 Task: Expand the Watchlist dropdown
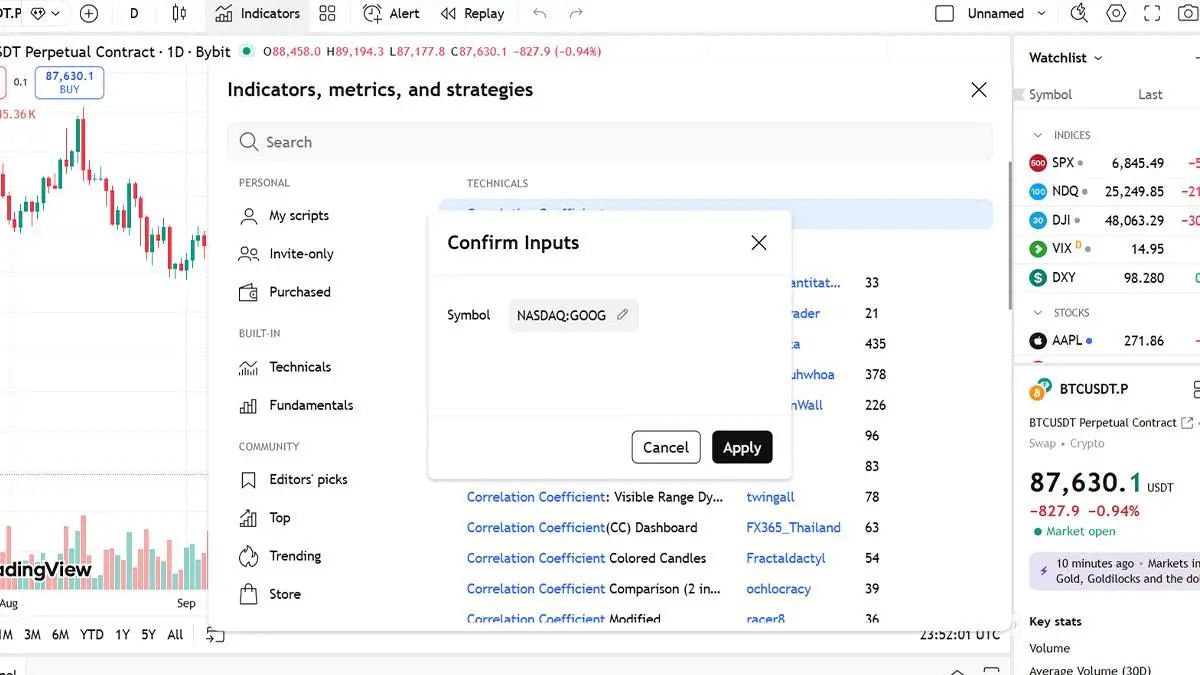click(1098, 58)
